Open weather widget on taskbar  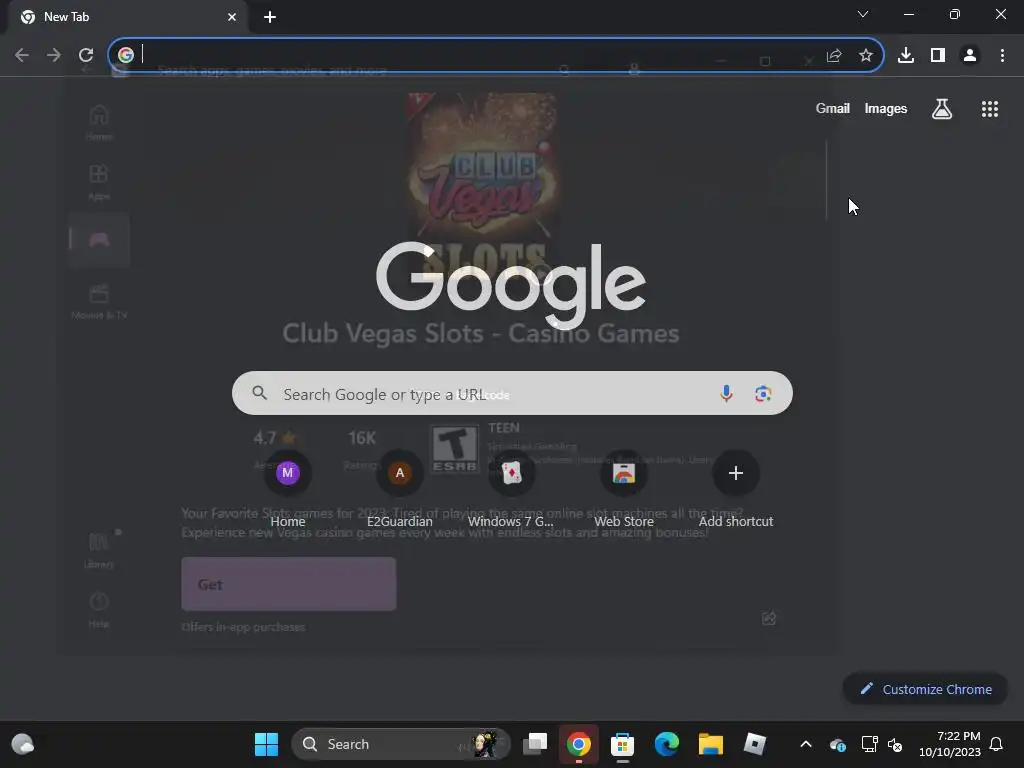23,744
